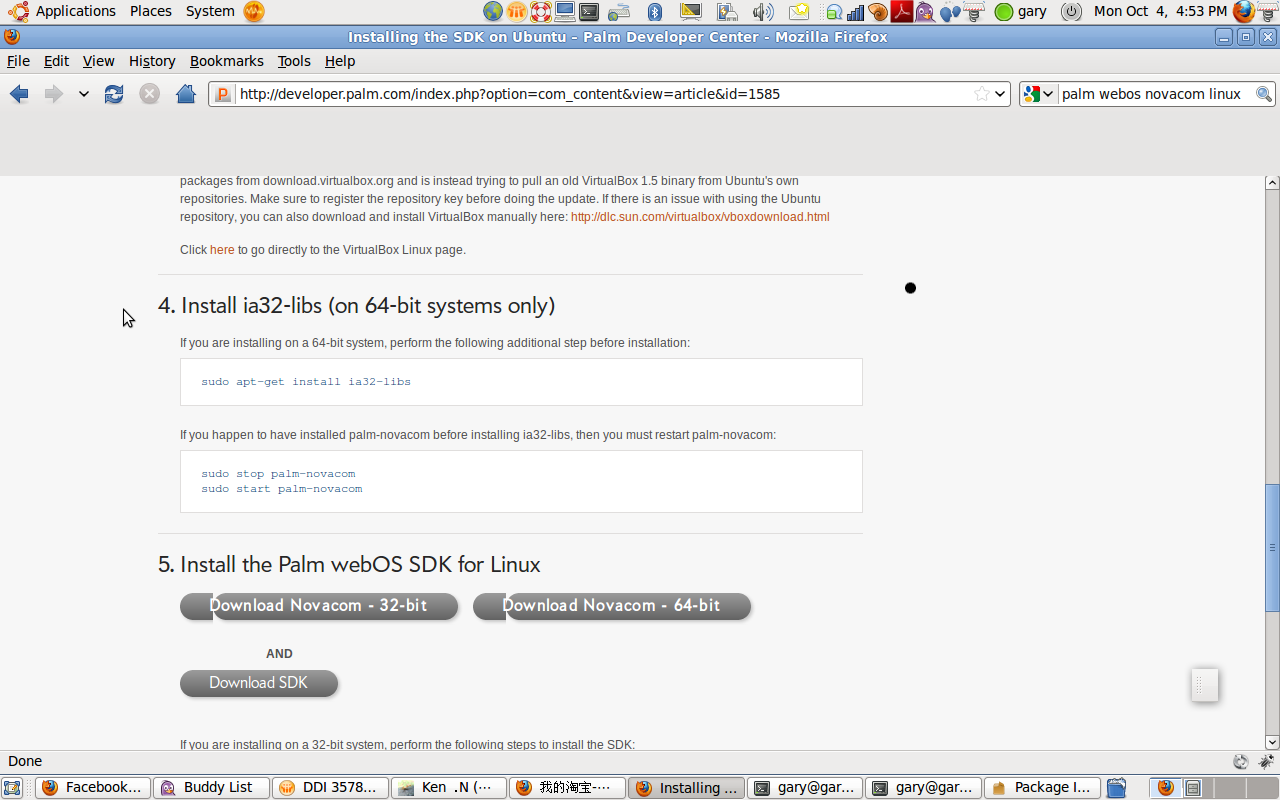Image resolution: width=1280 pixels, height=800 pixels.
Task: Open the Edit menu
Action: coord(56,61)
